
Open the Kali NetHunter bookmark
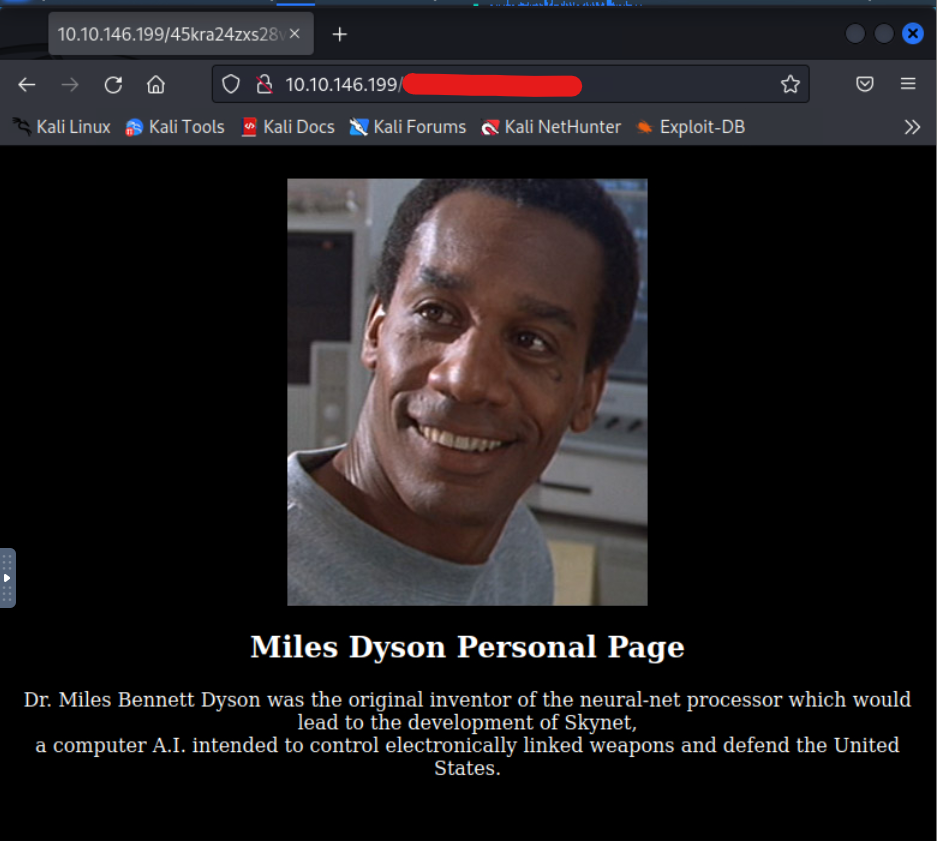(x=551, y=127)
